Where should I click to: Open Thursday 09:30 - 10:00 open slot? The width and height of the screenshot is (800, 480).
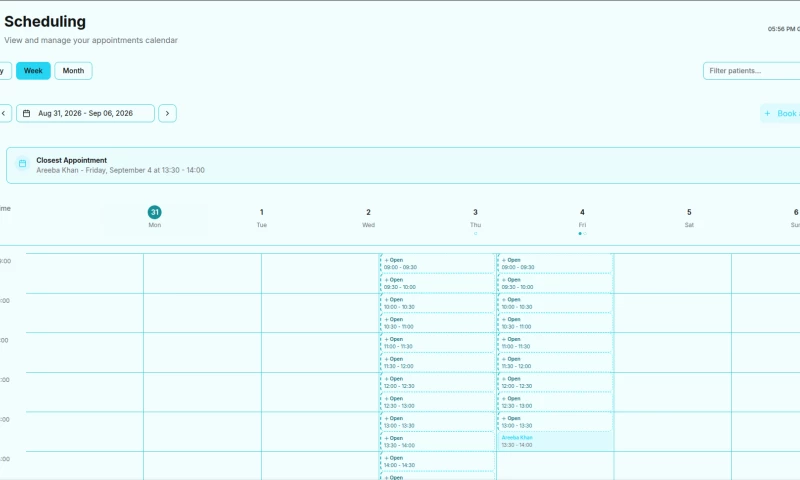(437, 283)
